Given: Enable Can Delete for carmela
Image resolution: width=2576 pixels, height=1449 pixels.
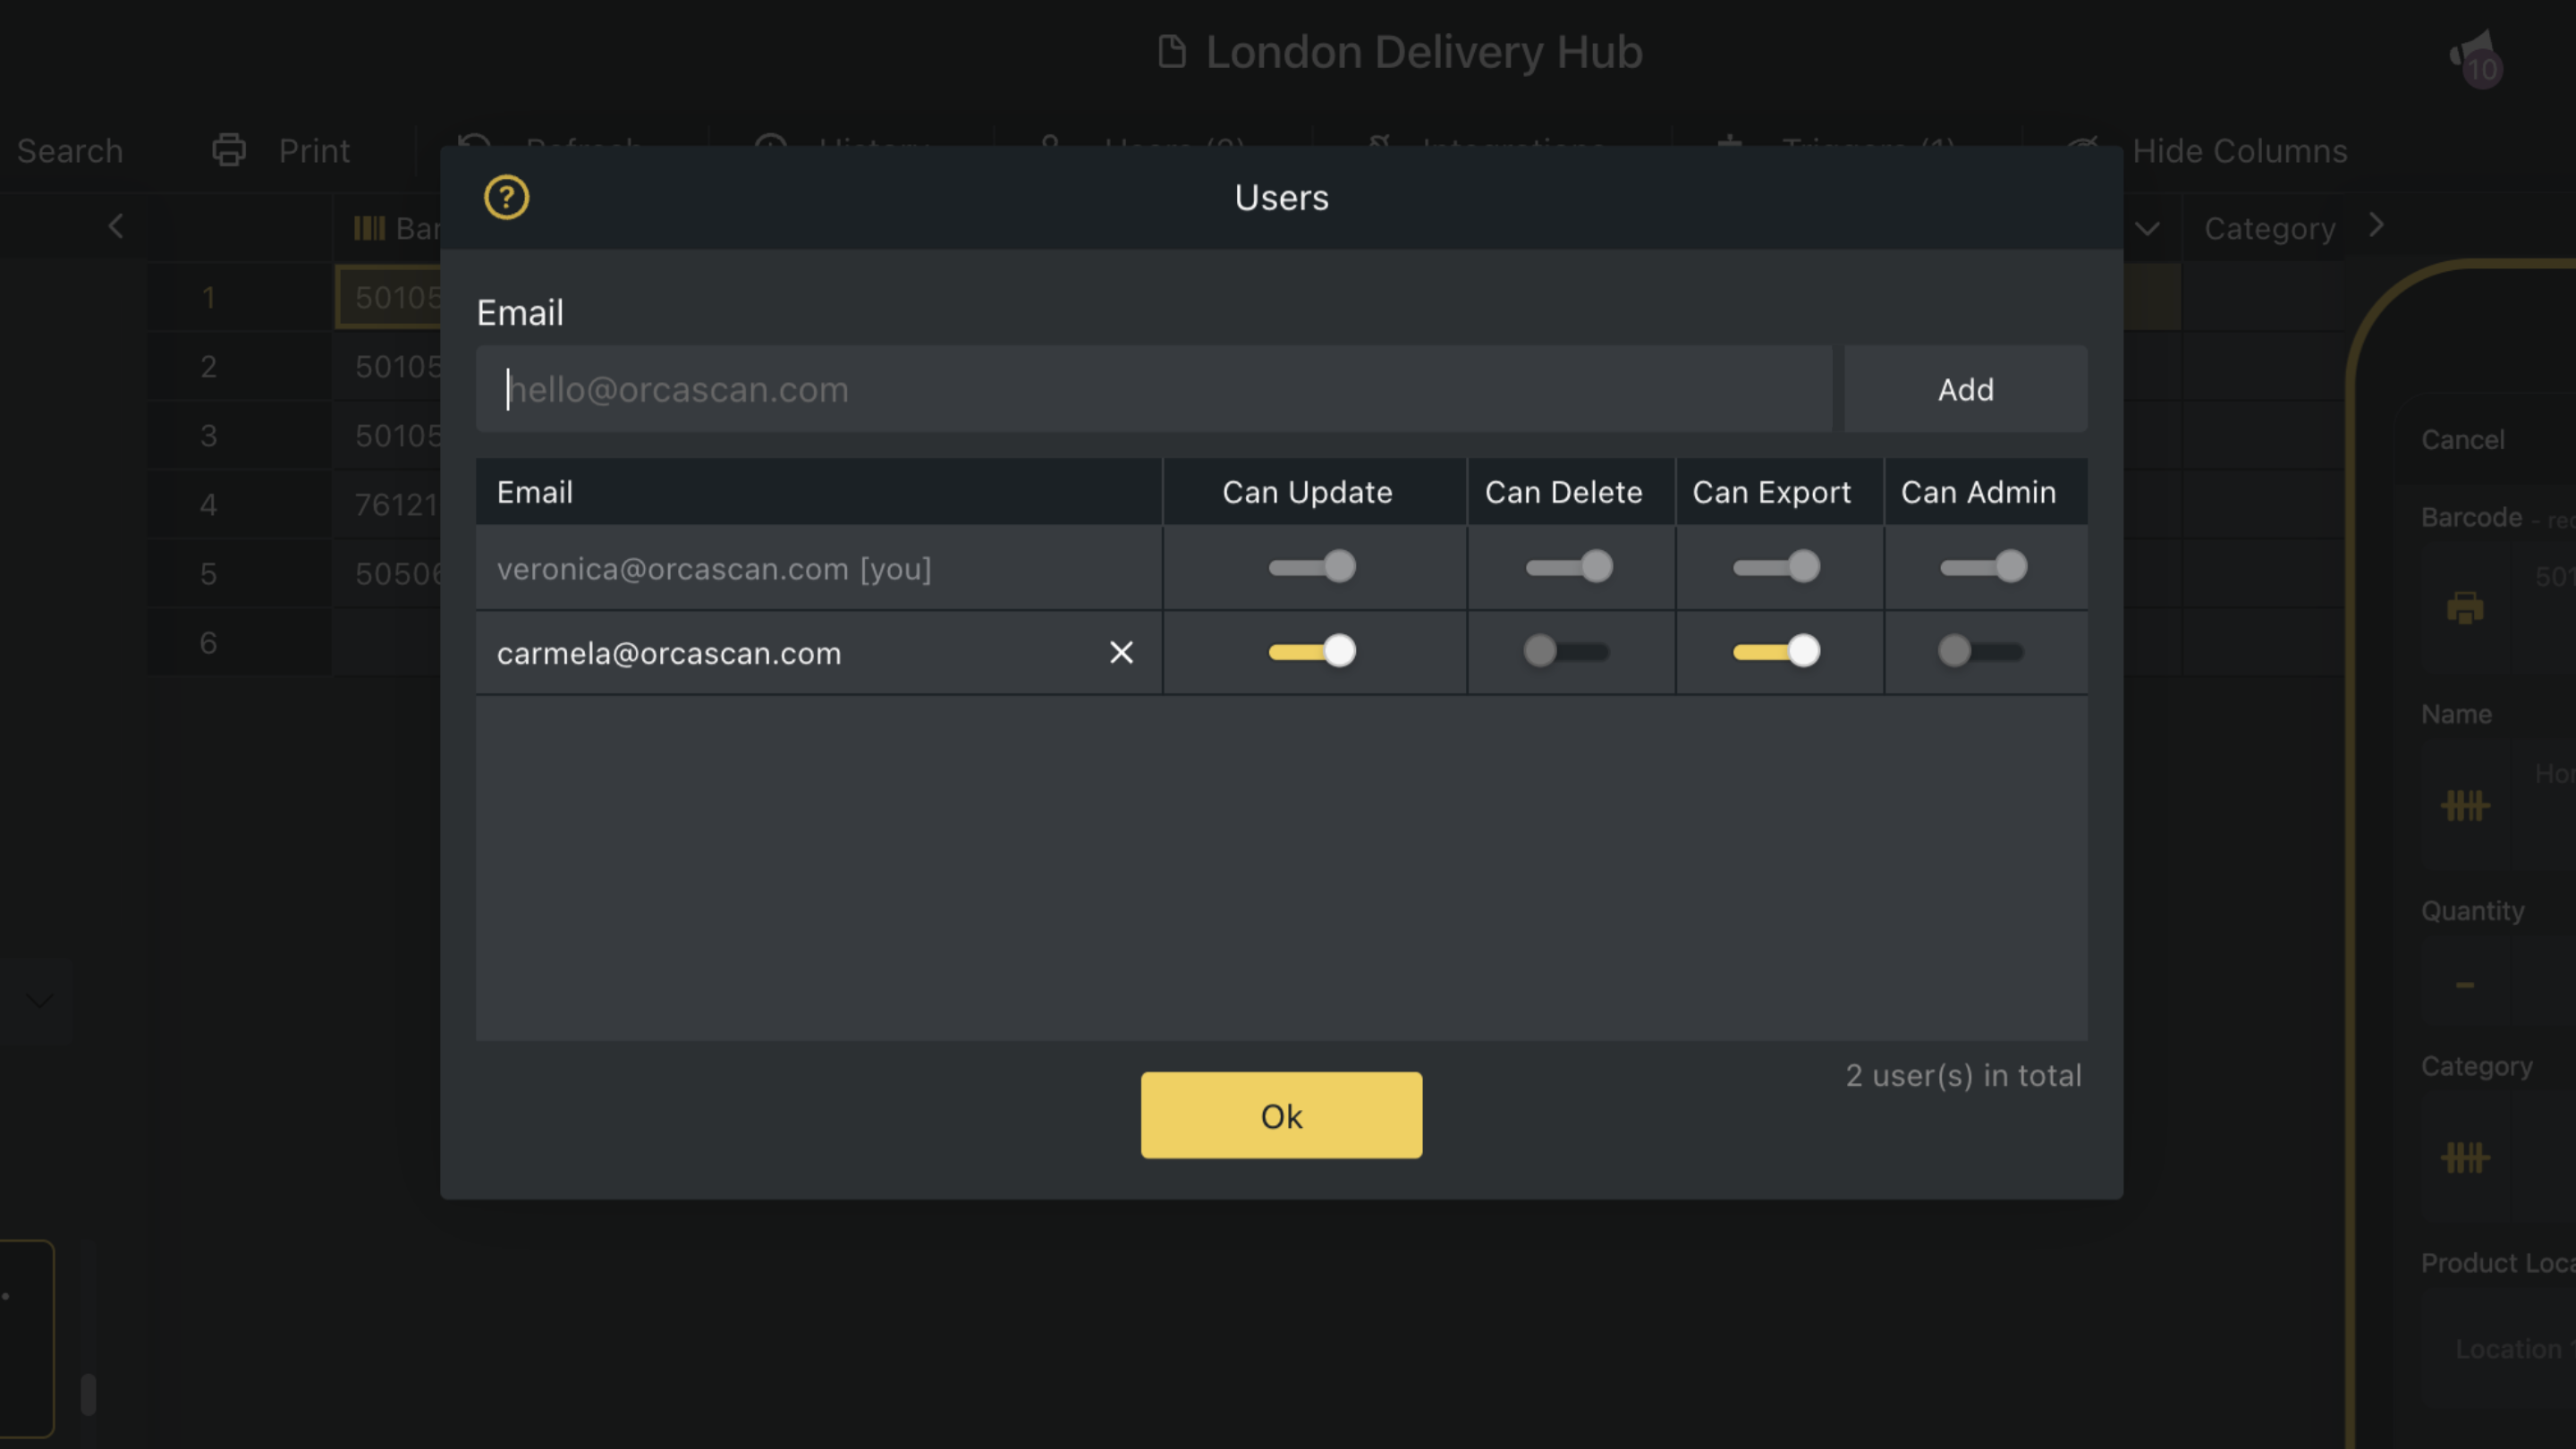Looking at the screenshot, I should pos(1566,652).
